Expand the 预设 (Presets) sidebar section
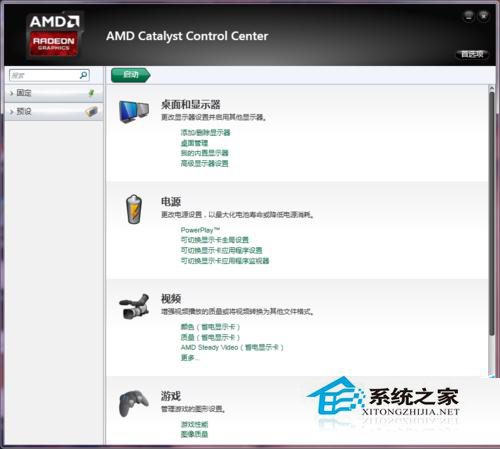This screenshot has width=500, height=449. 54,111
